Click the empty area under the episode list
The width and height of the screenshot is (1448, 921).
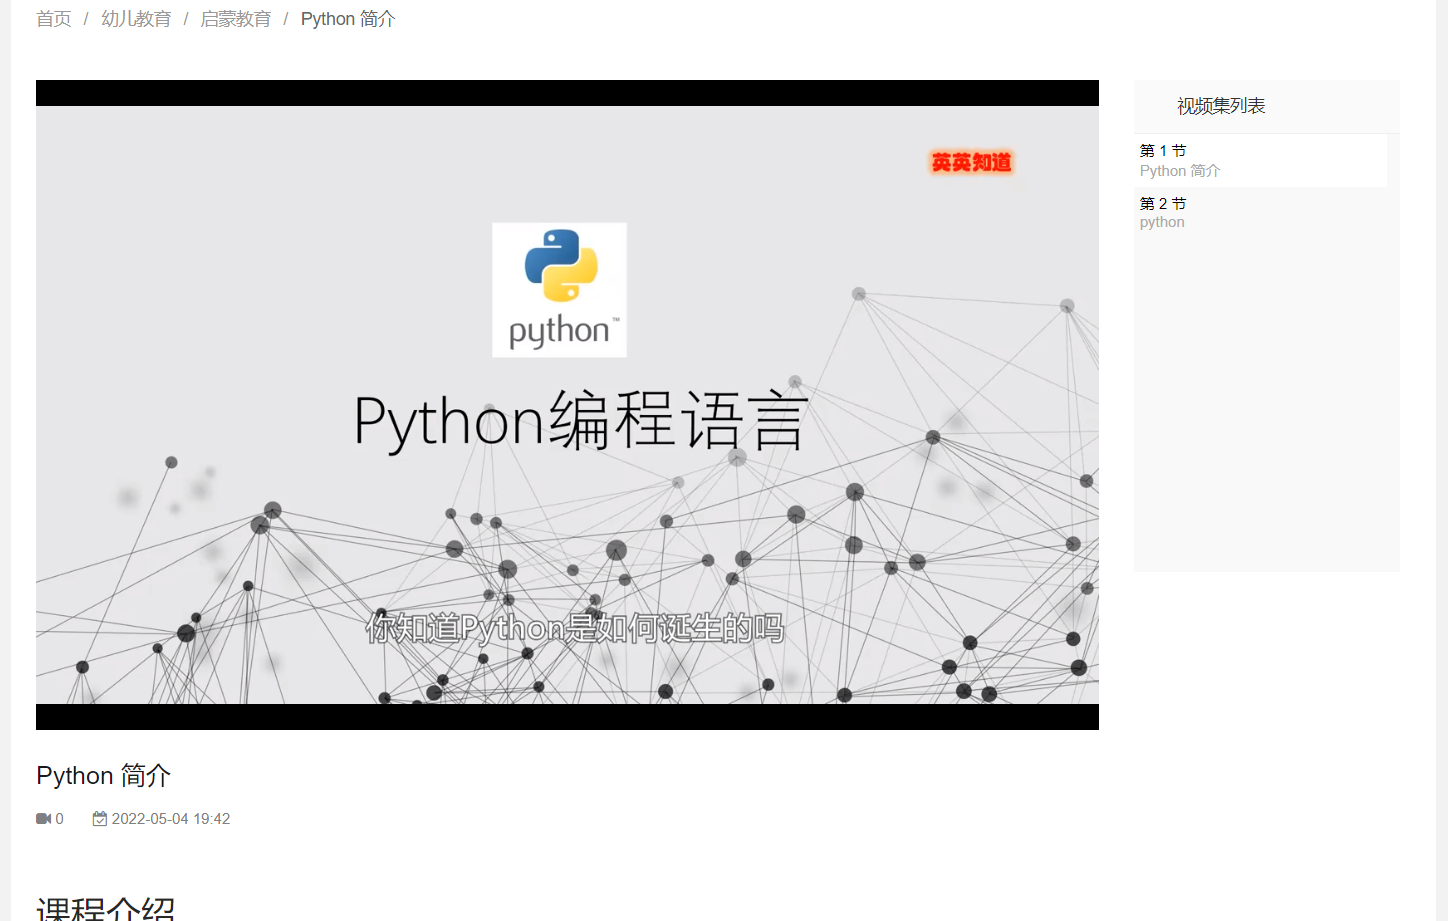pos(1266,400)
